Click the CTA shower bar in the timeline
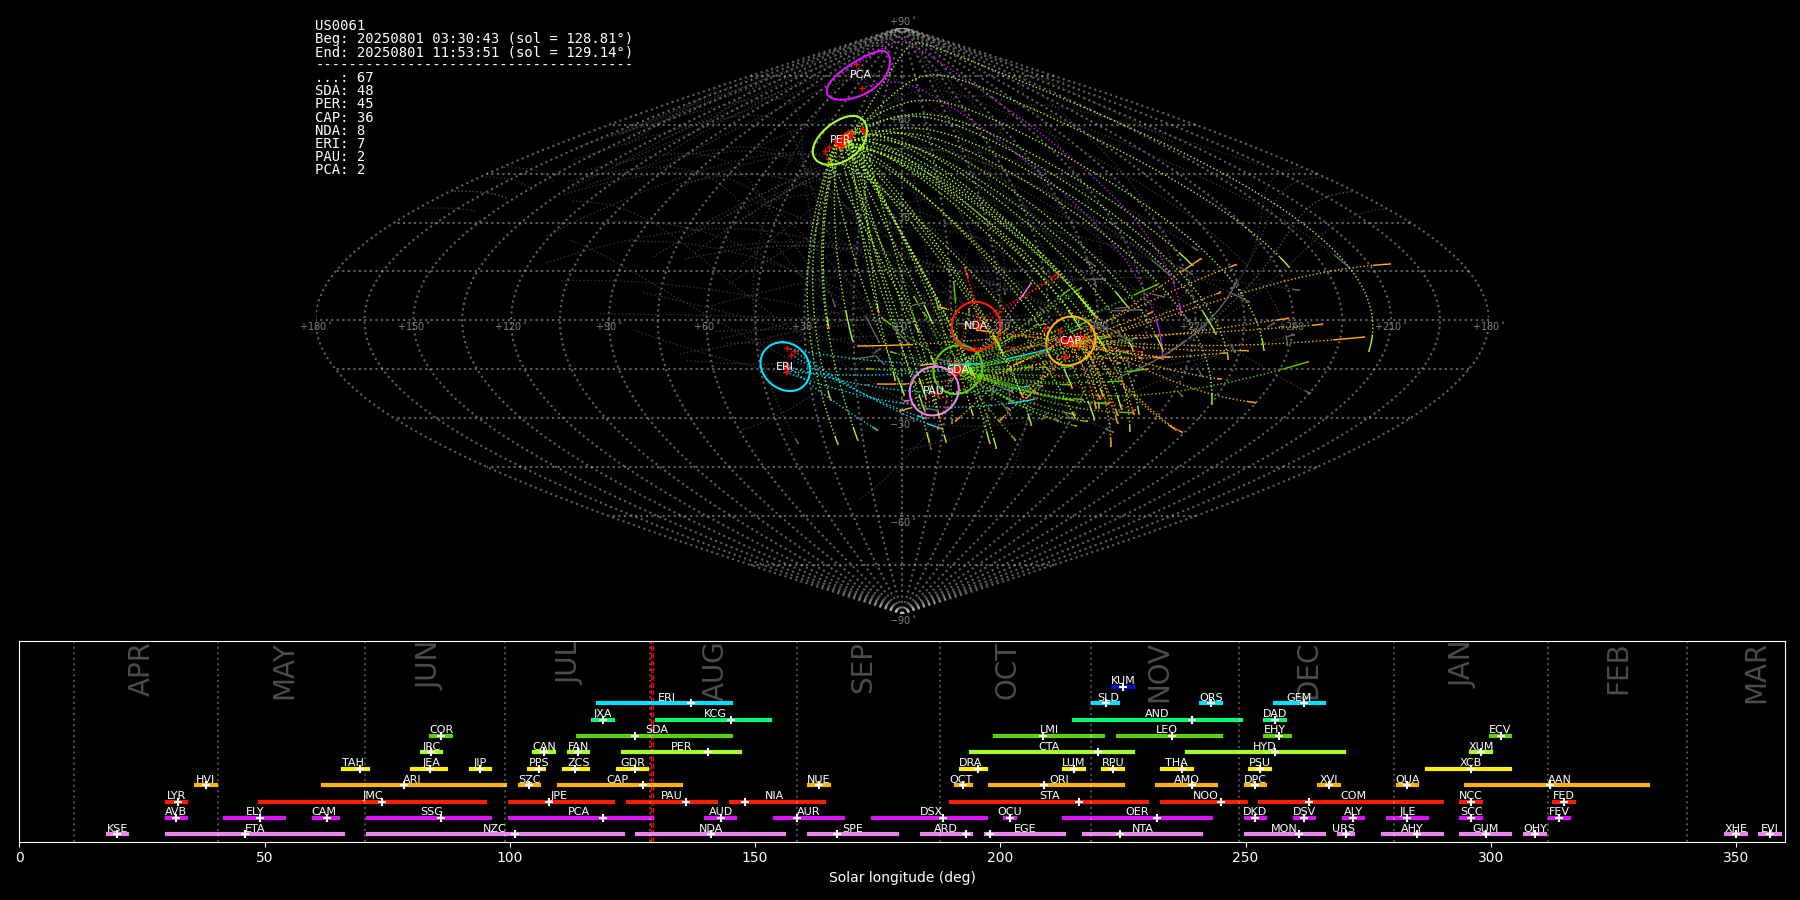1800x900 pixels. [x=1052, y=752]
